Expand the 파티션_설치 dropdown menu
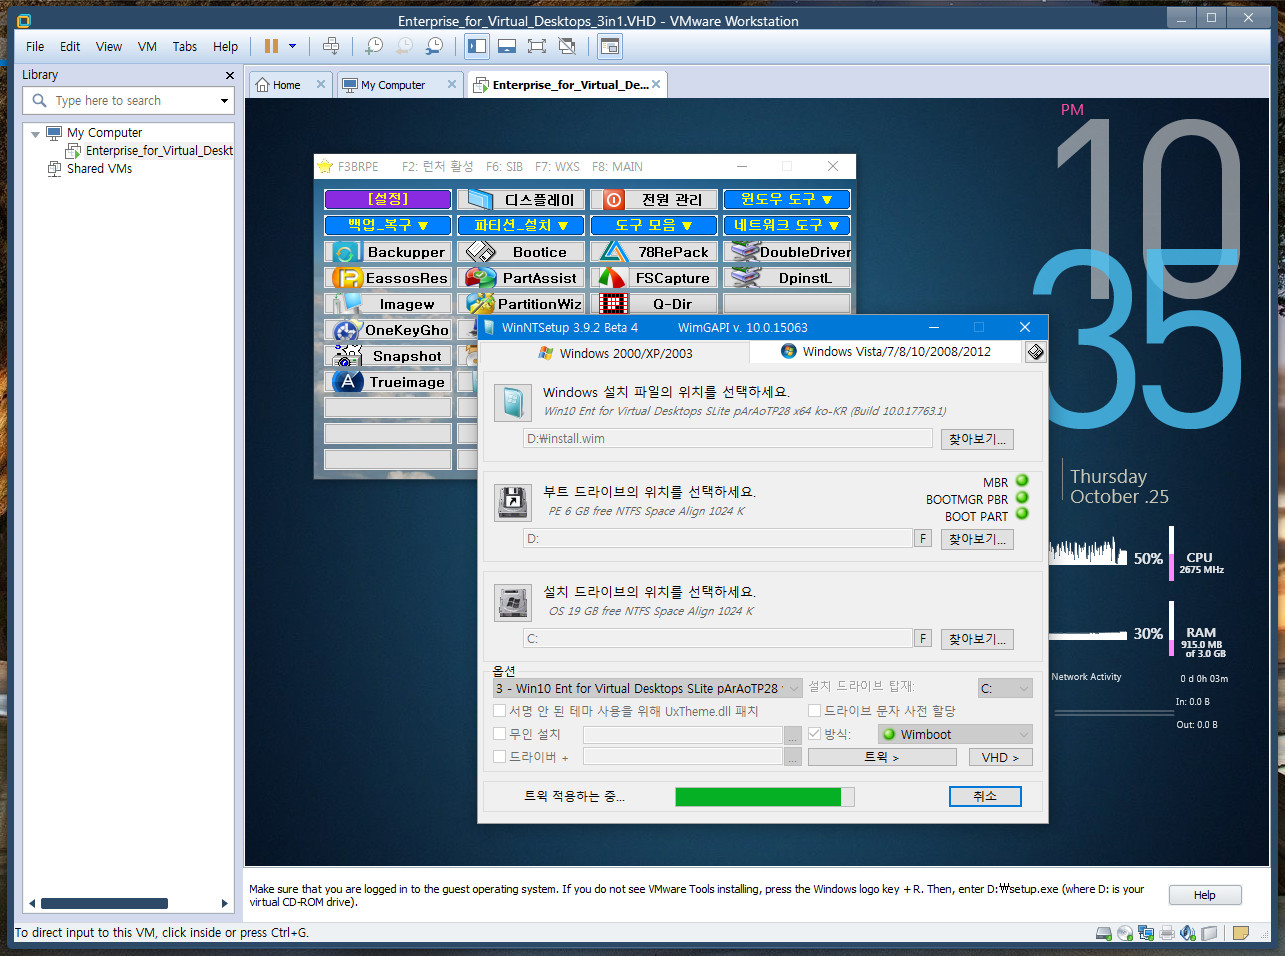The width and height of the screenshot is (1285, 956). [521, 225]
